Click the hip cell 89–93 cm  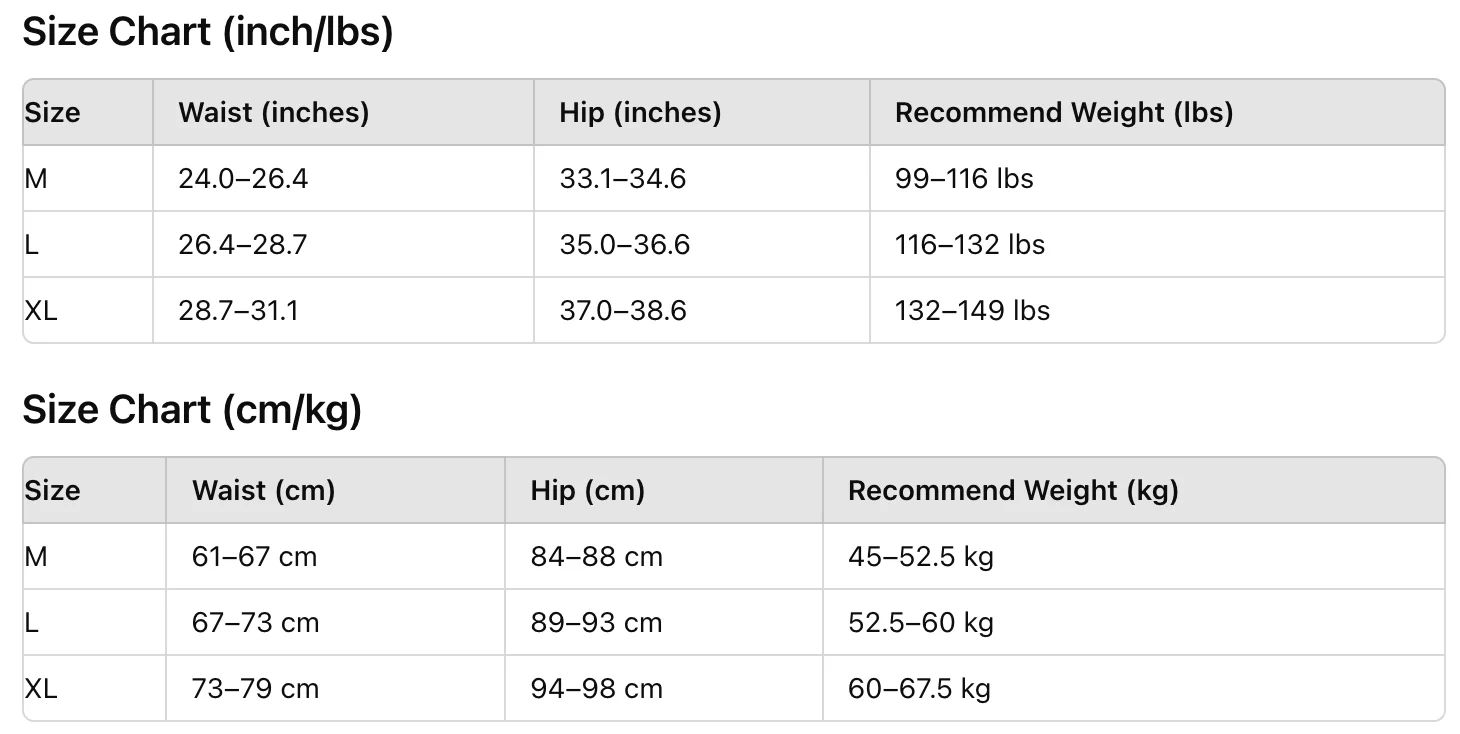[596, 623]
